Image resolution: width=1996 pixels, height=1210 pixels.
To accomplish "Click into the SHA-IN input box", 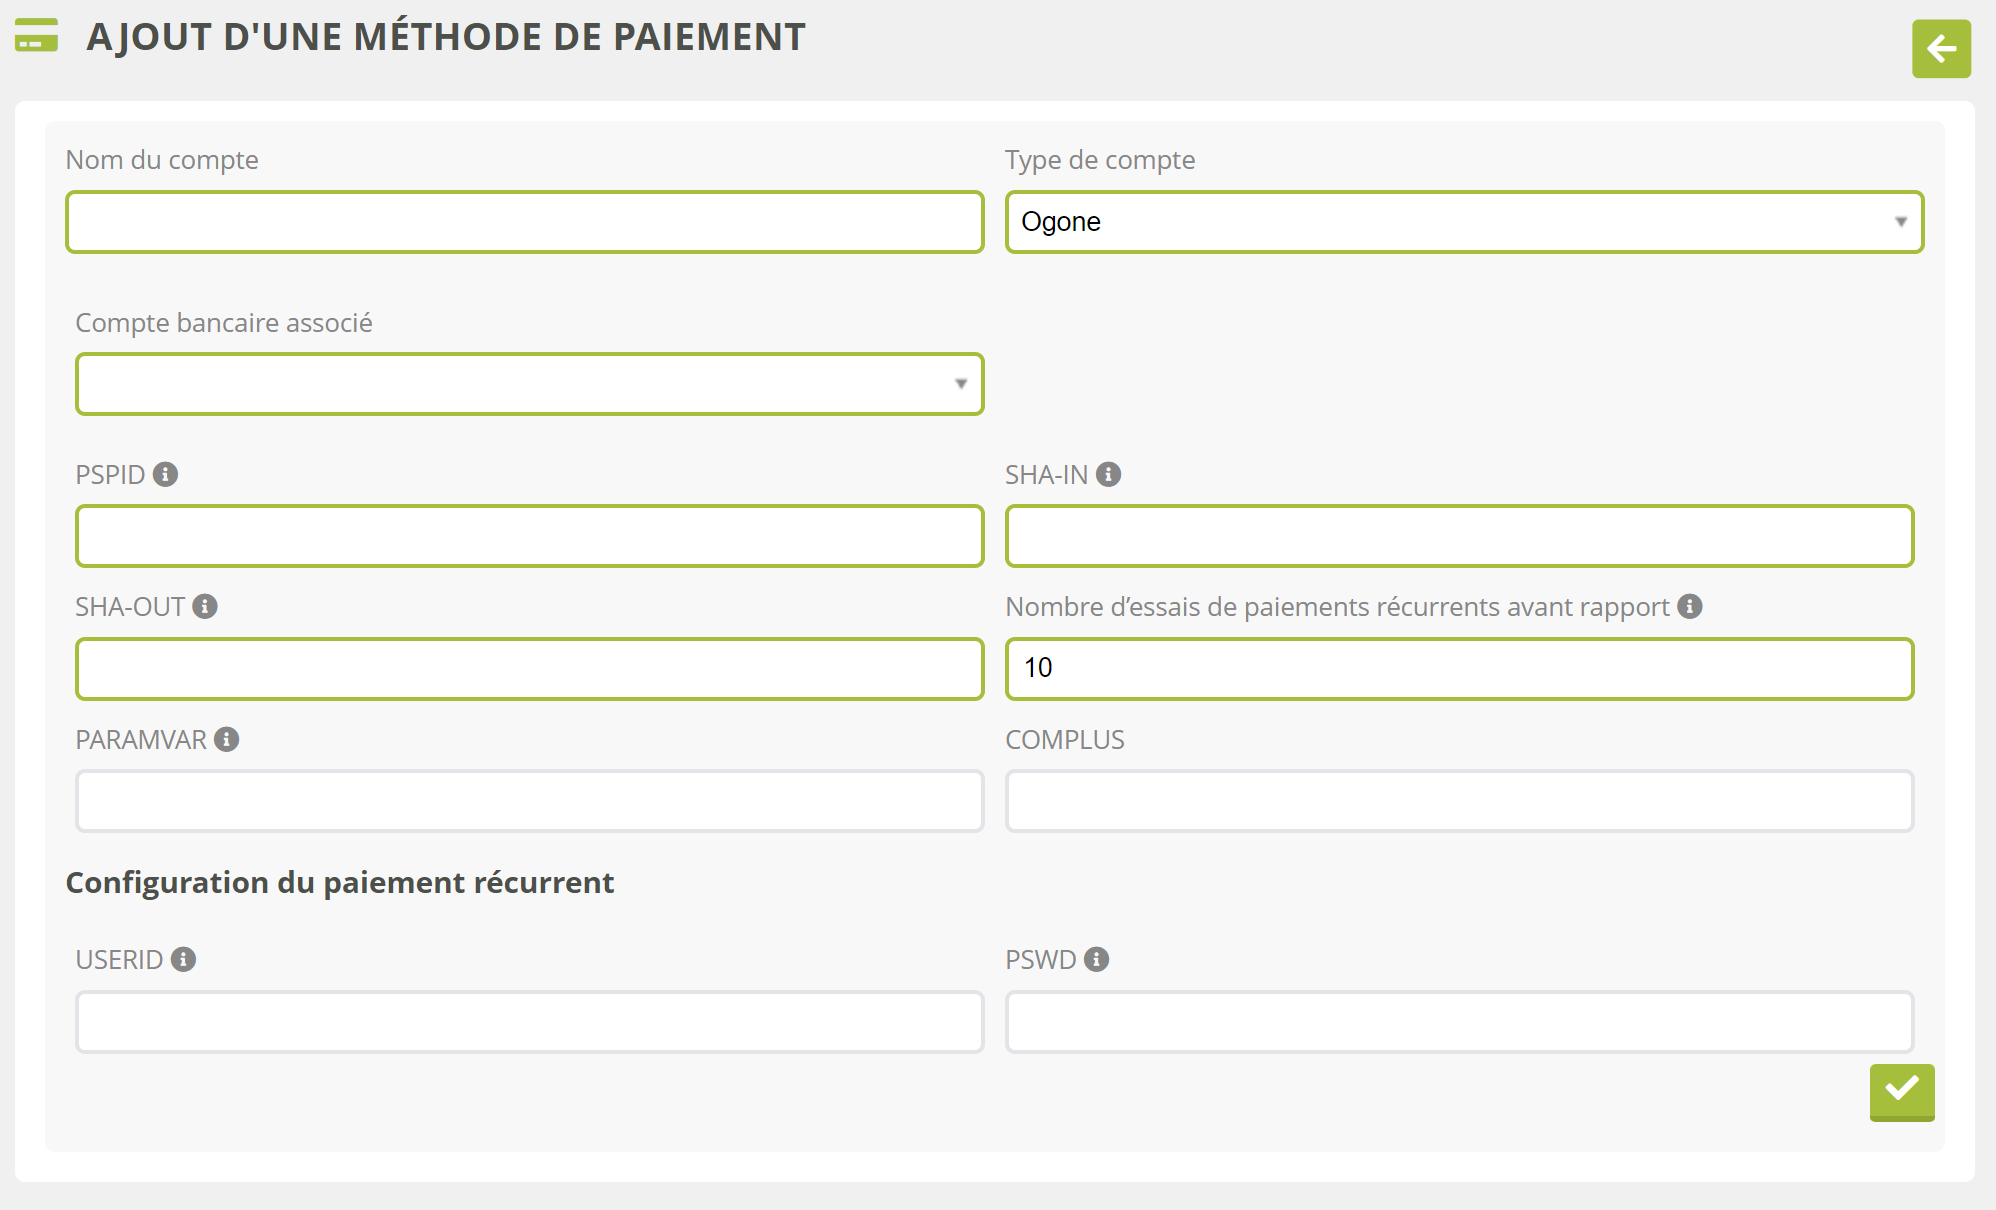I will 1459,536.
